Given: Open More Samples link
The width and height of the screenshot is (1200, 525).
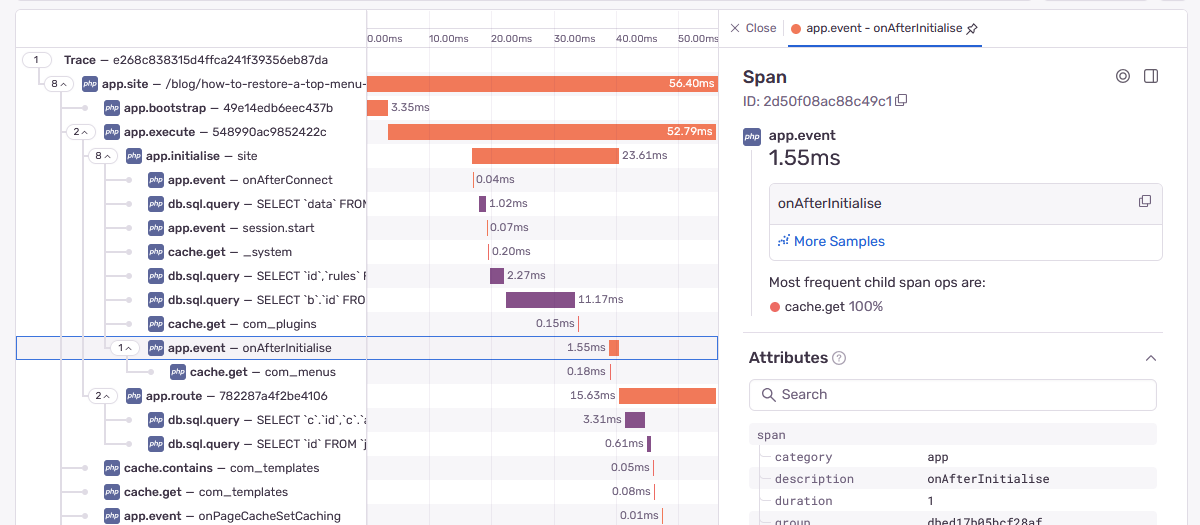Looking at the screenshot, I should pyautogui.click(x=831, y=241).
